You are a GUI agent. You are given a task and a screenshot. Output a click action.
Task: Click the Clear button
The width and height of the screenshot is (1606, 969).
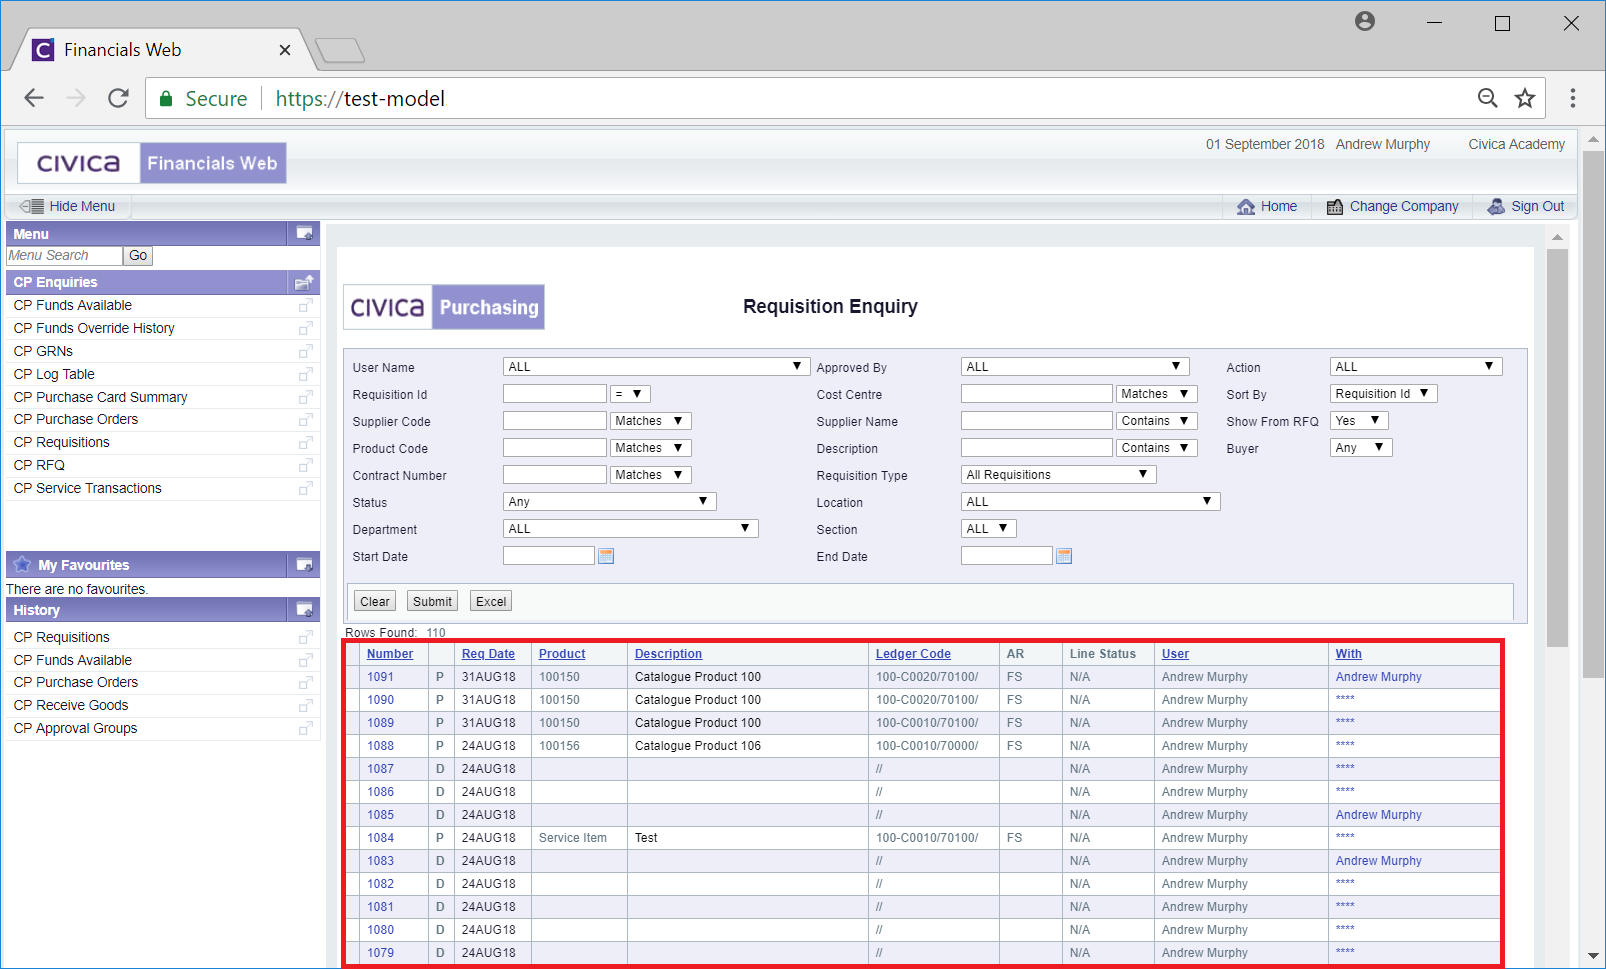[x=375, y=601]
